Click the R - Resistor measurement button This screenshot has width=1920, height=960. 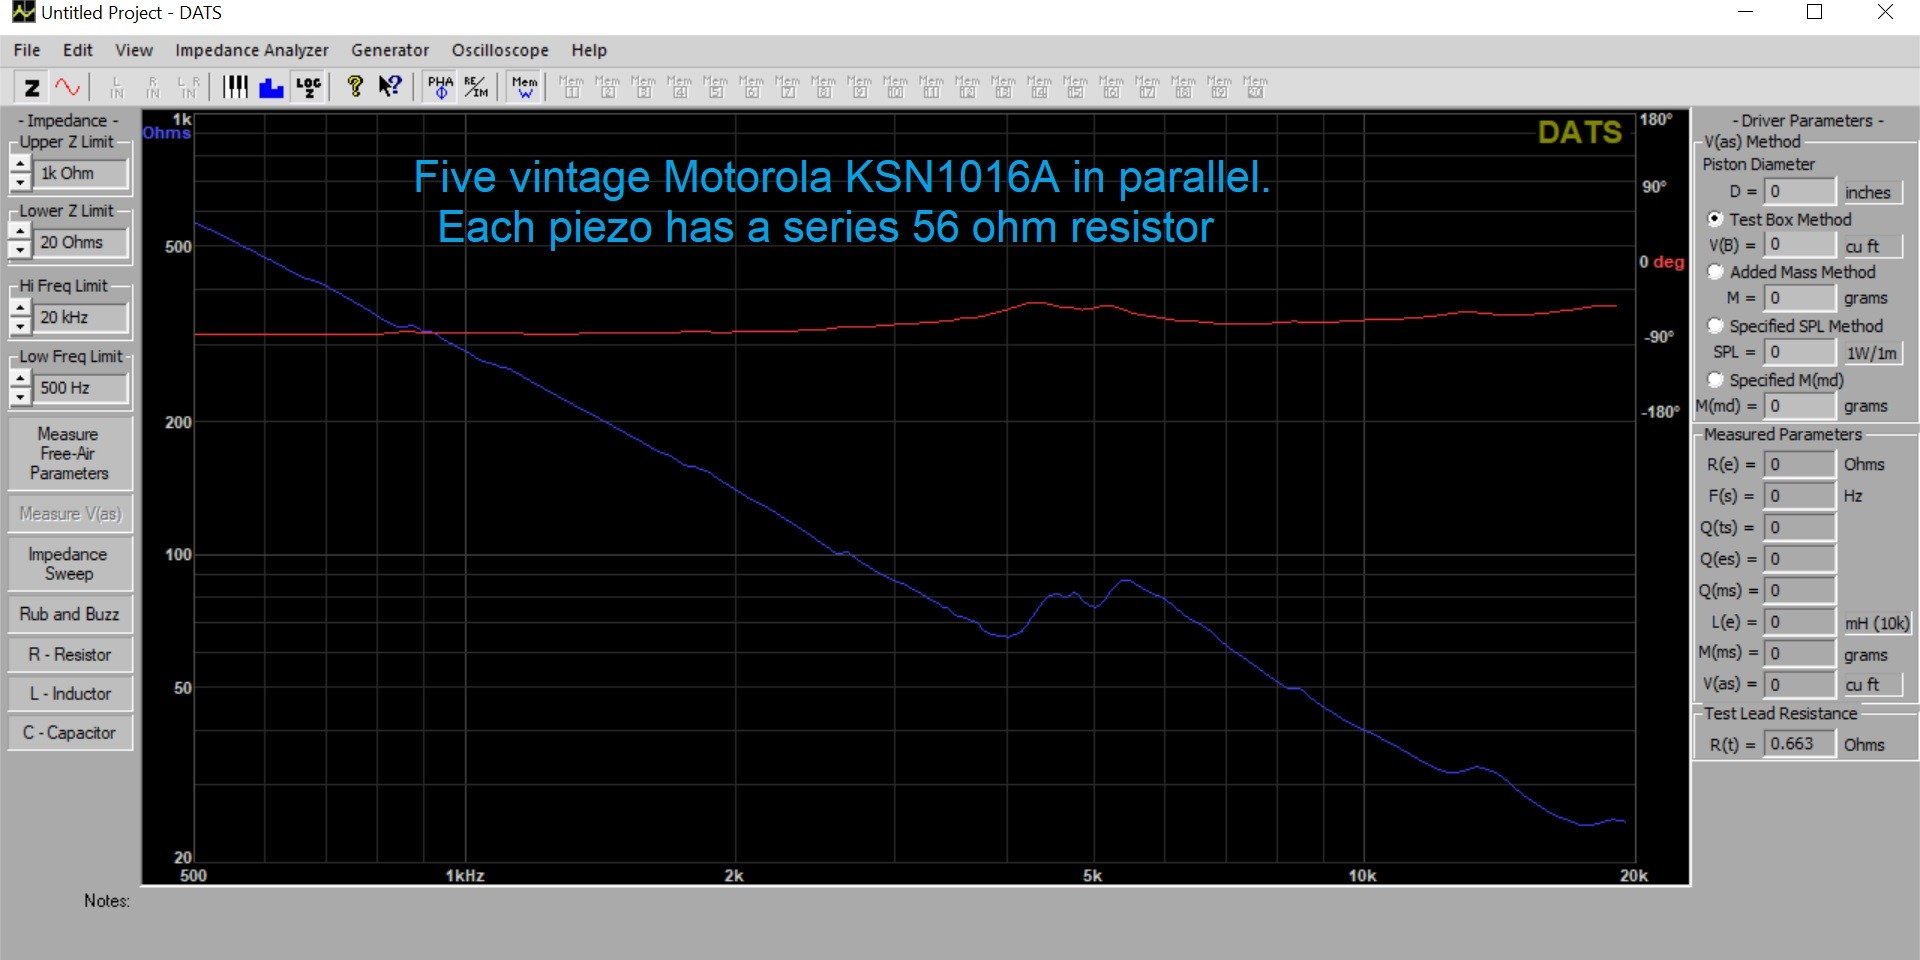click(x=69, y=654)
